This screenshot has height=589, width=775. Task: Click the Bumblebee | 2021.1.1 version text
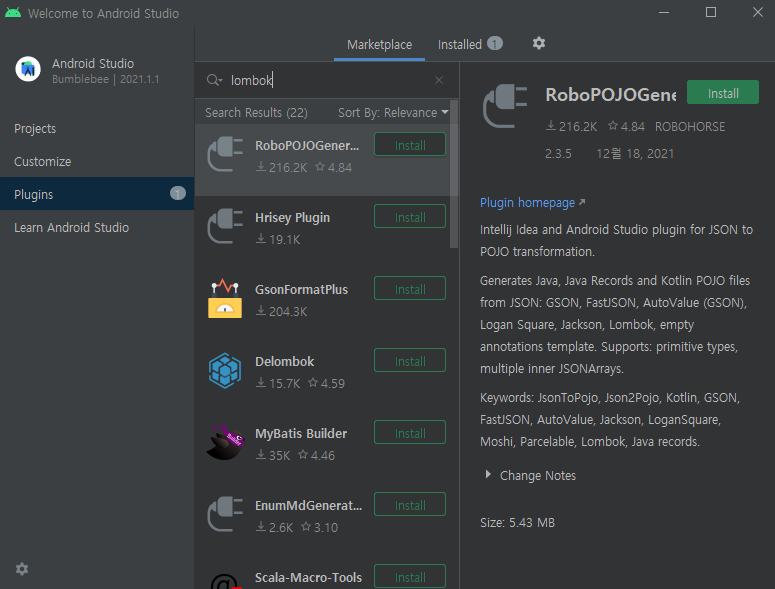pos(106,79)
